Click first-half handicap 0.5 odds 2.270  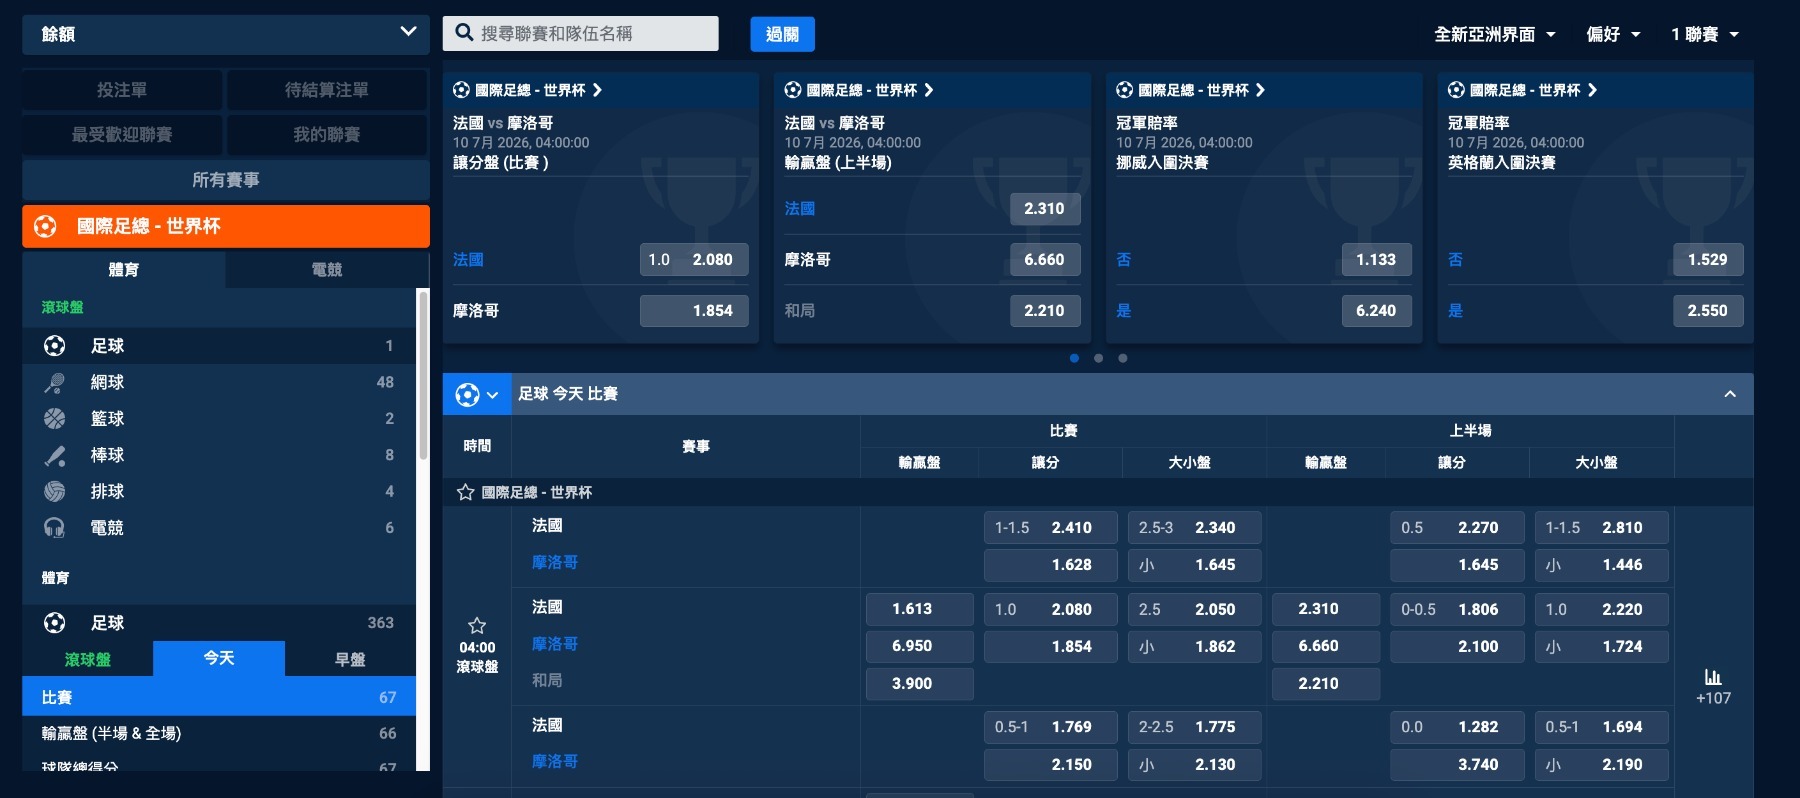1457,528
